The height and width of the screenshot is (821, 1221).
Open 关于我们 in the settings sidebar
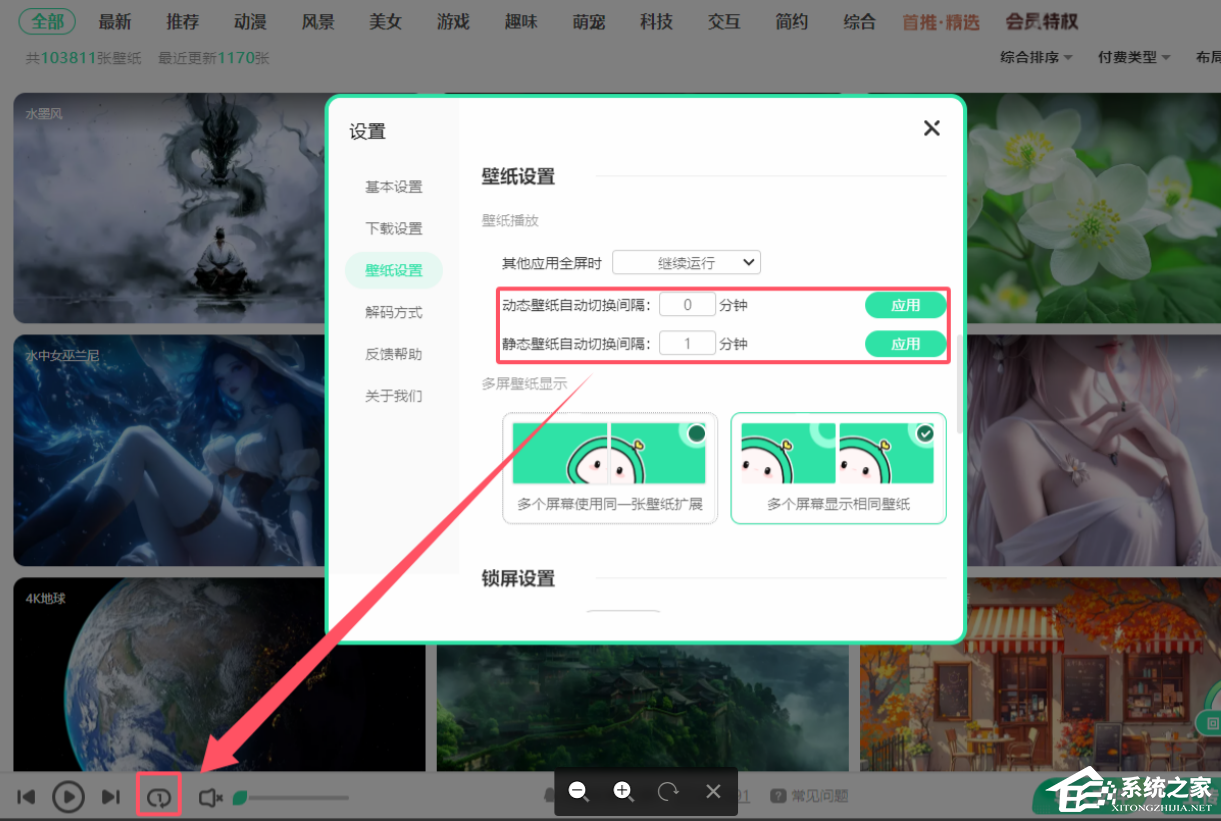[394, 397]
